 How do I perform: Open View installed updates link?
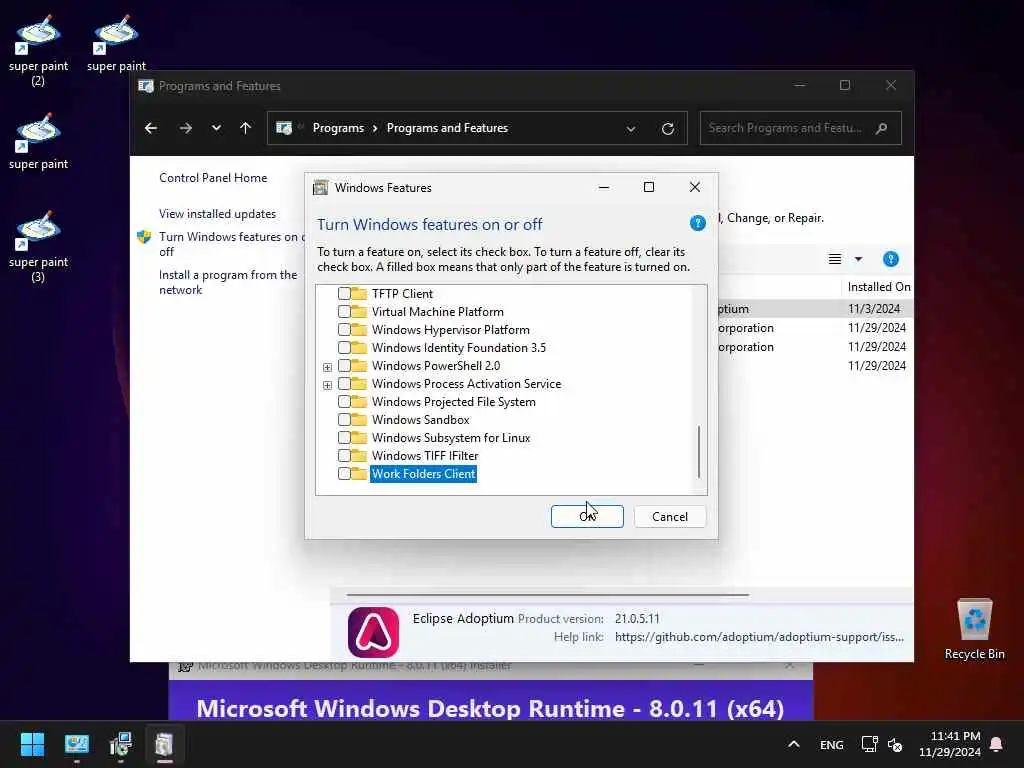(217, 214)
